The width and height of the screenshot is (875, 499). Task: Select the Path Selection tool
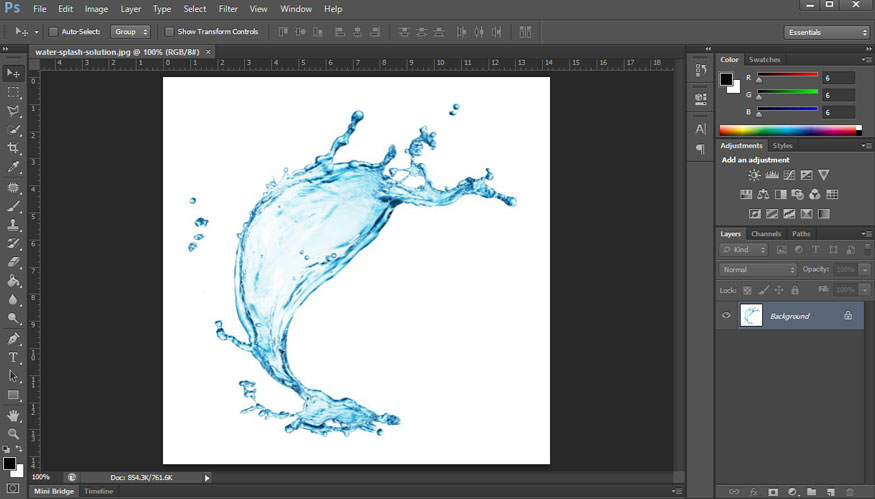click(x=13, y=376)
